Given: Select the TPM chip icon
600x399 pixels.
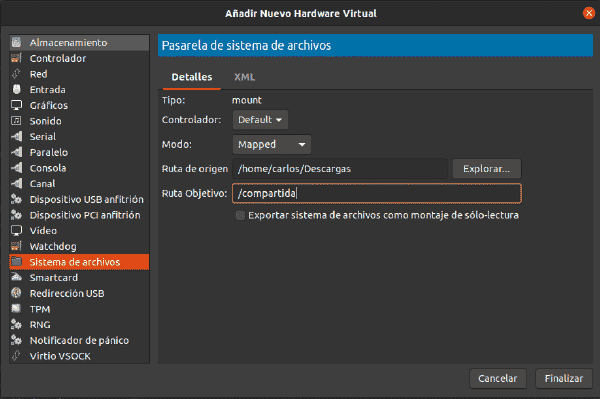Looking at the screenshot, I should (16, 309).
